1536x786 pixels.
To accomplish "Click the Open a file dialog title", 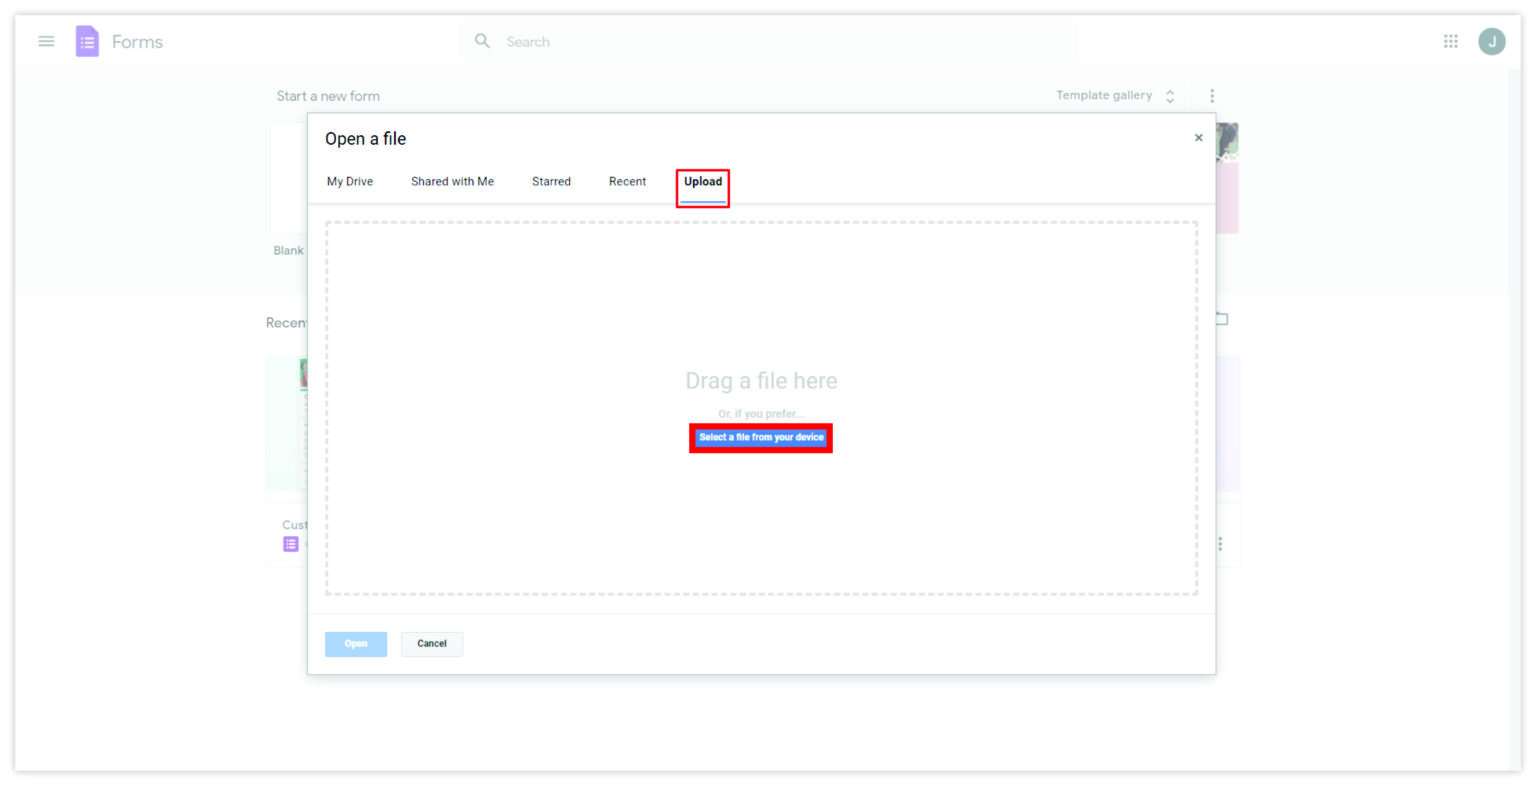I will (365, 139).
